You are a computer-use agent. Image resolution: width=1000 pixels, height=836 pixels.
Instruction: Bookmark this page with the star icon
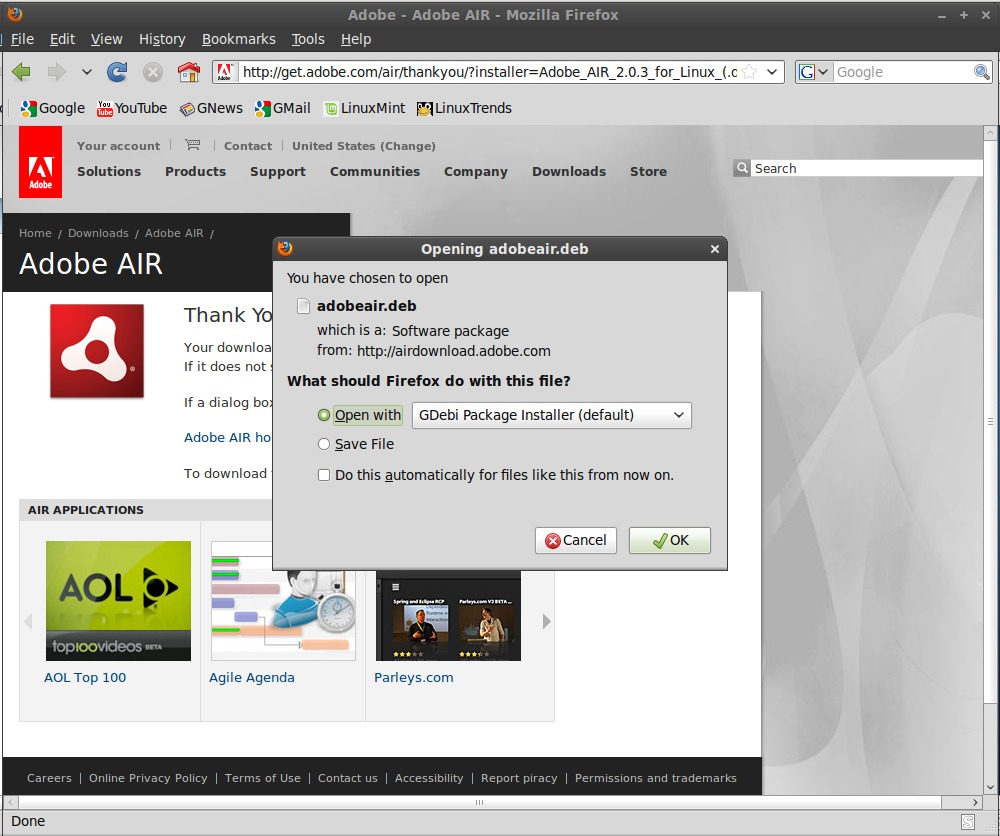coord(750,72)
